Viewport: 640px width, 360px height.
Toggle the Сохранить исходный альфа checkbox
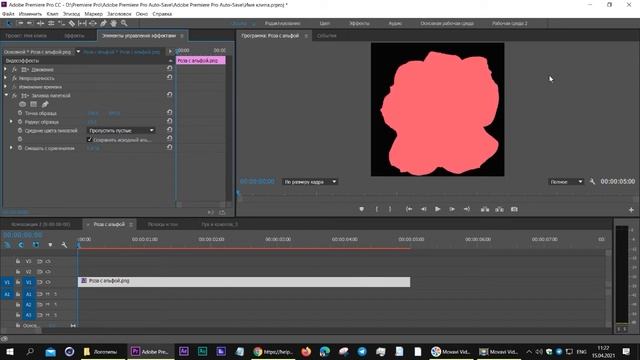90,139
